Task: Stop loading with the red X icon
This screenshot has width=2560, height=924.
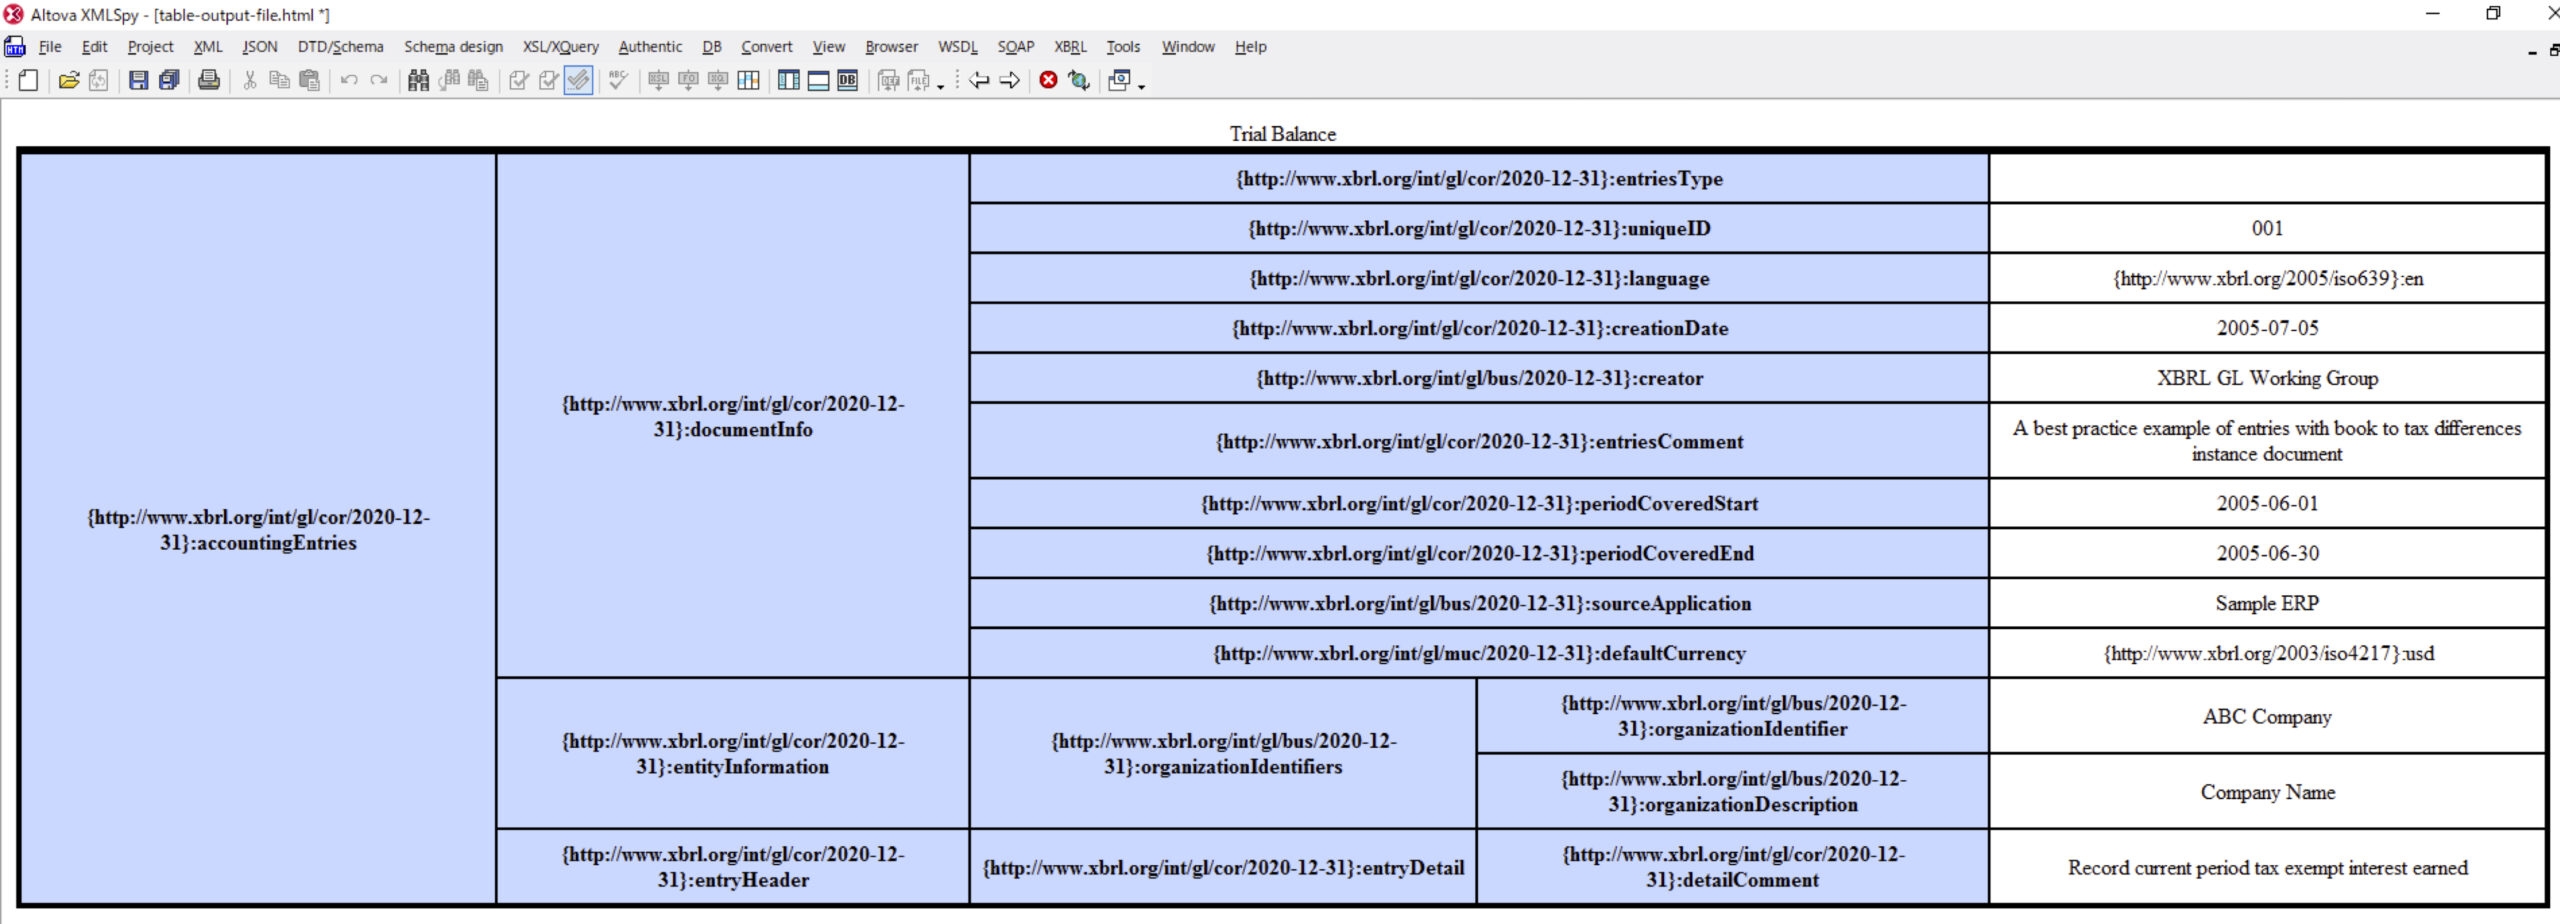Action: pos(1048,80)
